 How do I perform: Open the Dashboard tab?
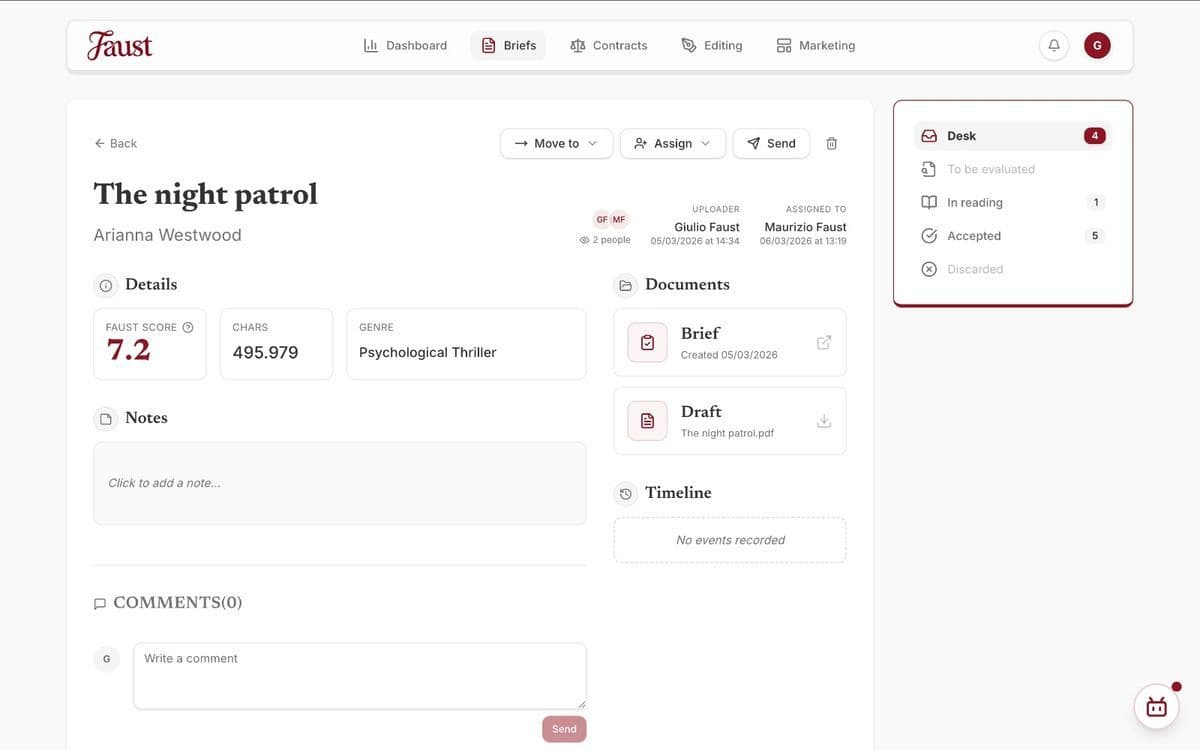[405, 46]
